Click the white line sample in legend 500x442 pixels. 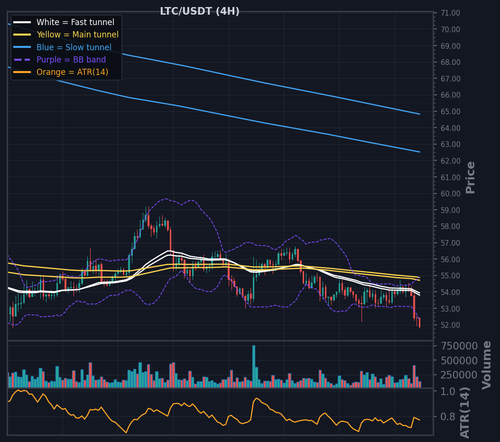point(22,22)
